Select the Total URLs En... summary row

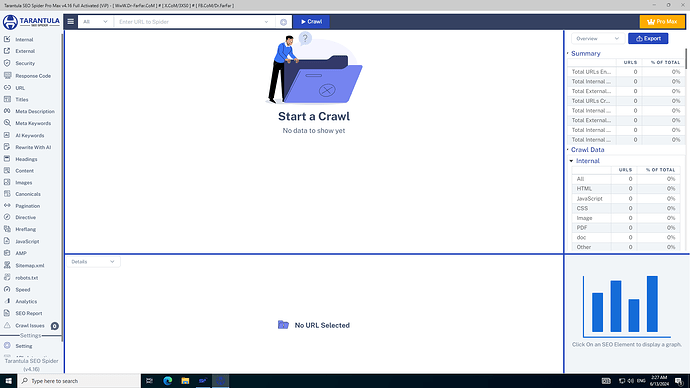click(x=625, y=72)
